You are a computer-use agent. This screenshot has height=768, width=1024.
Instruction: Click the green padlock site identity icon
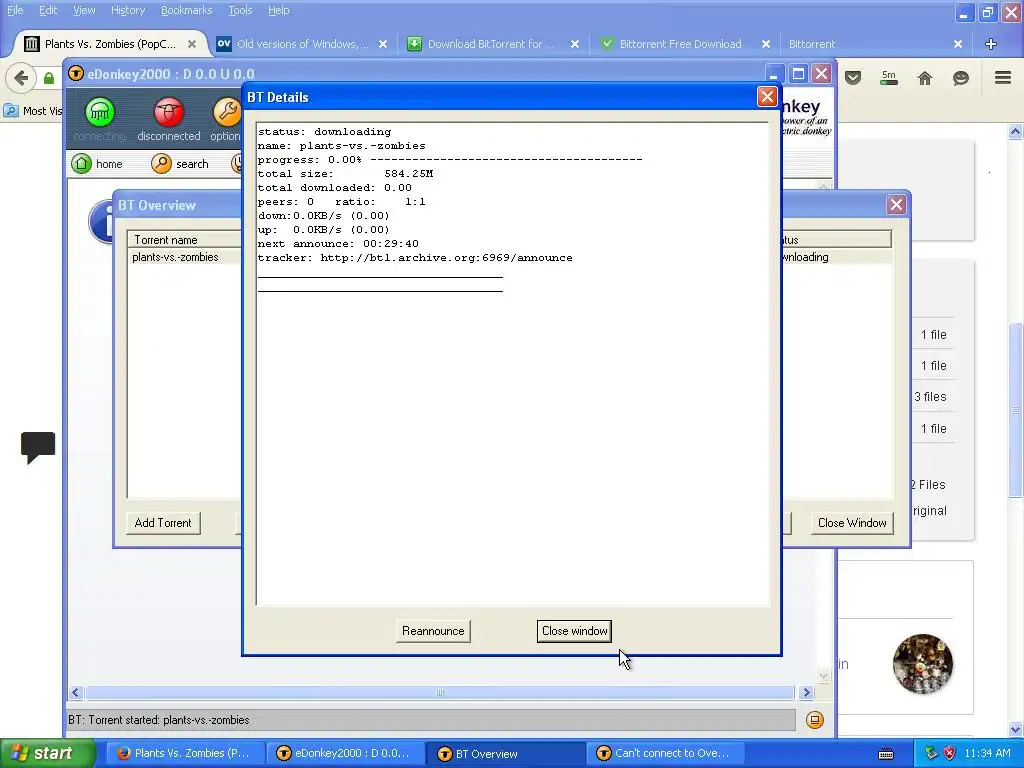point(49,79)
